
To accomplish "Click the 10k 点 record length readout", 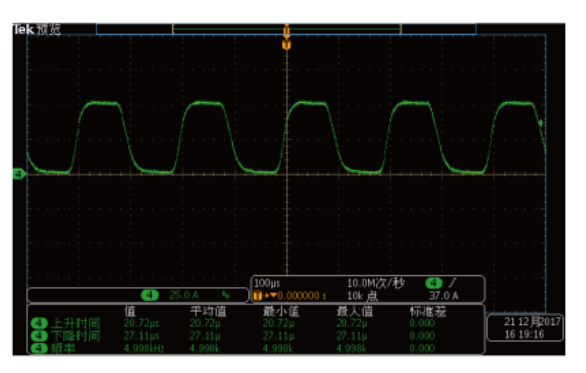I will pyautogui.click(x=363, y=296).
